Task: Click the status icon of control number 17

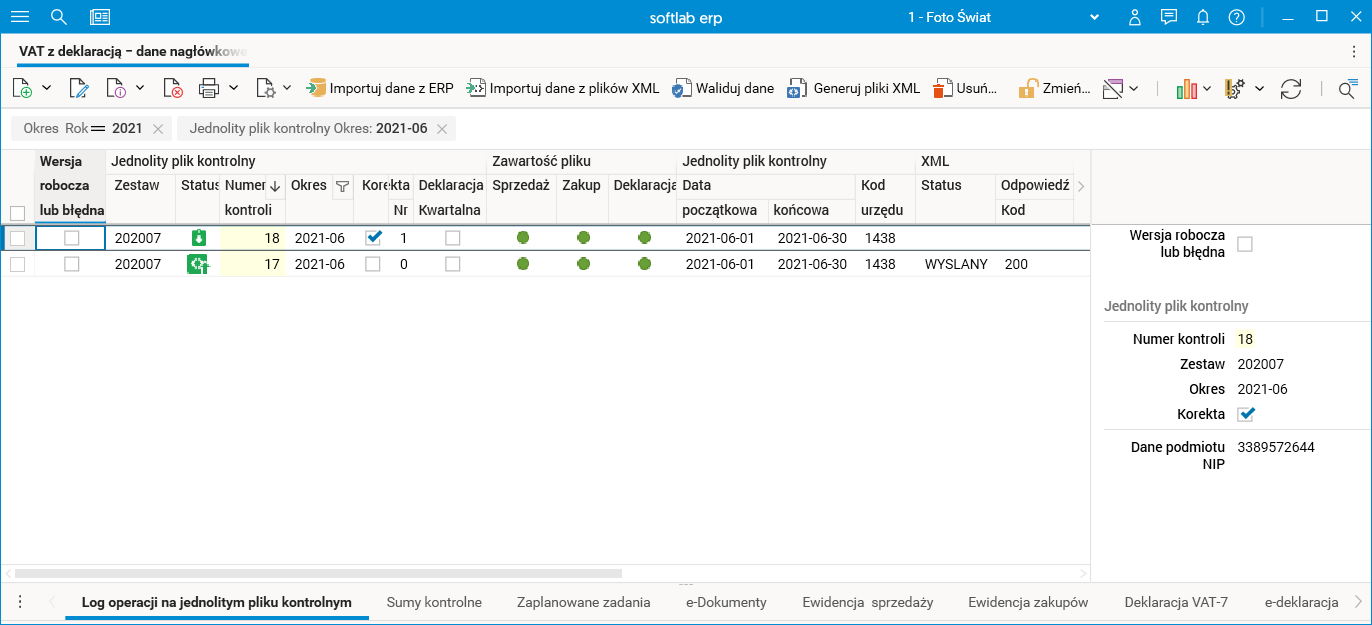Action: (197, 264)
